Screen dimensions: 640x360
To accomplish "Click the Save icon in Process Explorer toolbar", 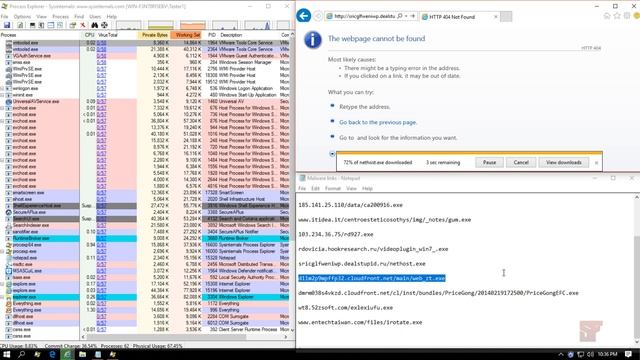I will [7, 25].
